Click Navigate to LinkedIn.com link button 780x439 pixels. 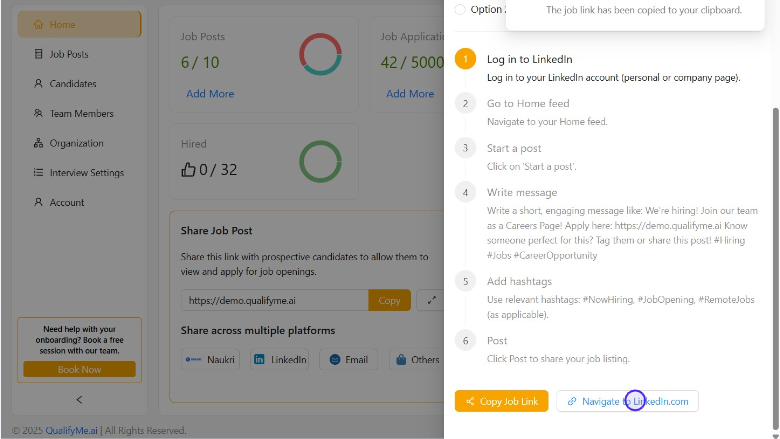point(627,401)
